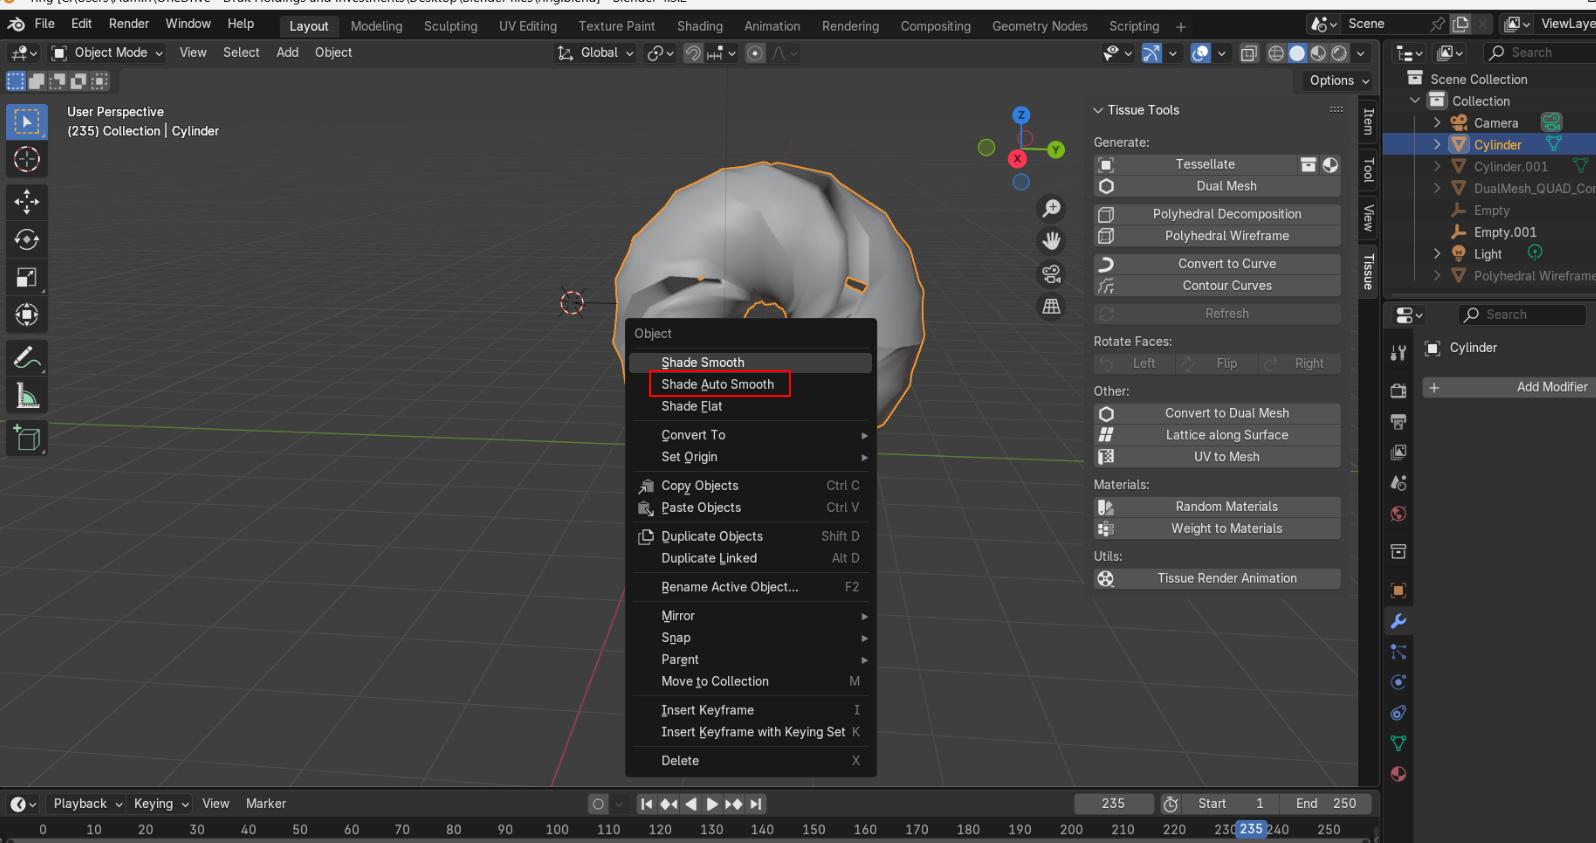Toggle timeline auto keying record button
This screenshot has width=1596, height=843.
598,804
